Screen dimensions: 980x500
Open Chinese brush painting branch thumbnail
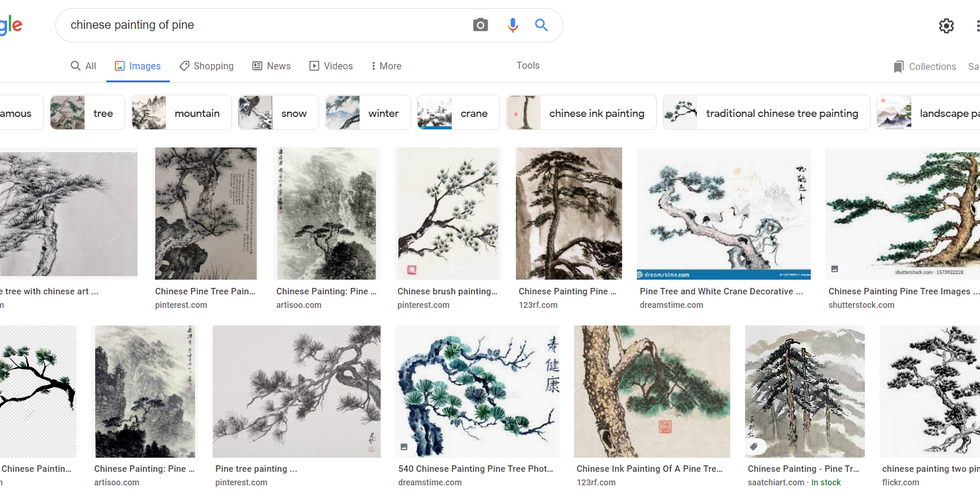448,213
